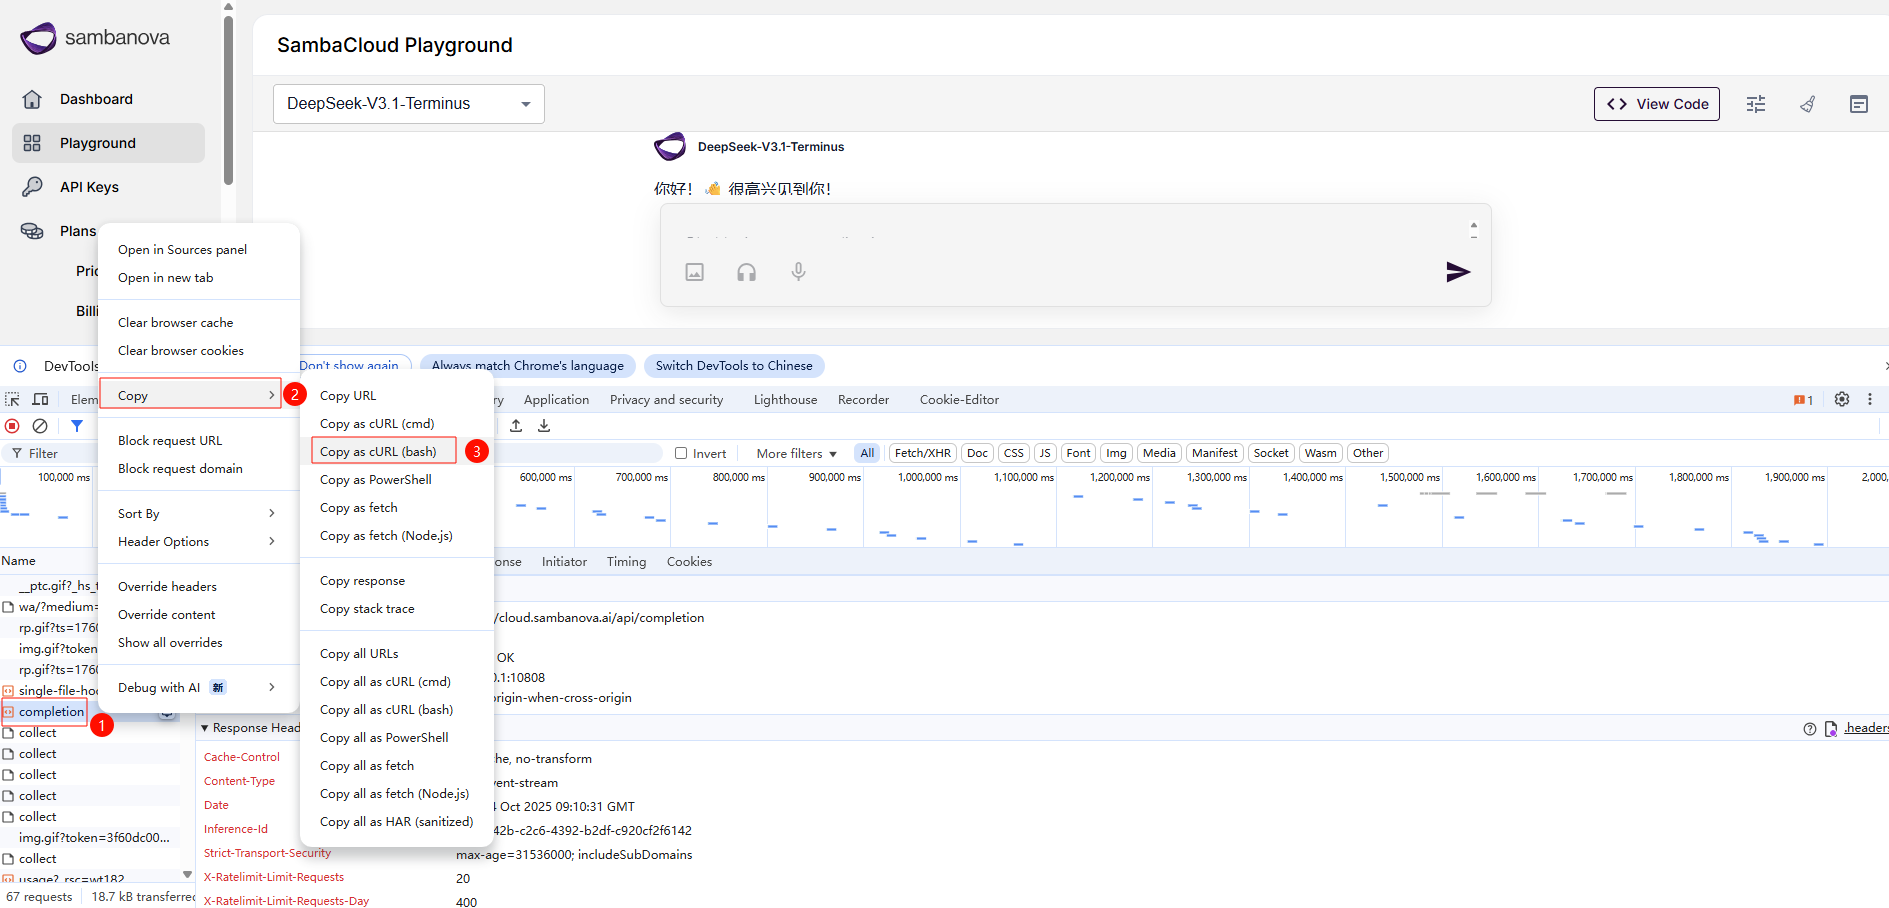1889x908 pixels.
Task: Open DevTools settings gear icon
Action: coord(1842,399)
